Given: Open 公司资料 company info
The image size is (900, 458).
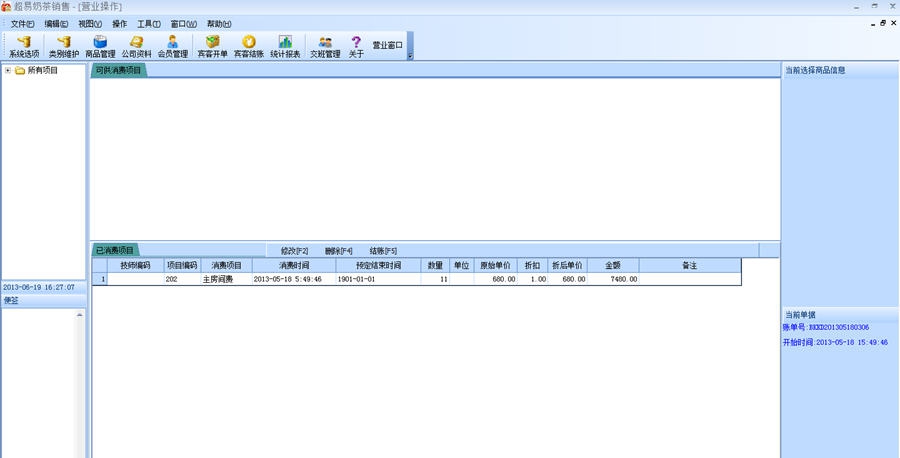Looking at the screenshot, I should coord(137,46).
